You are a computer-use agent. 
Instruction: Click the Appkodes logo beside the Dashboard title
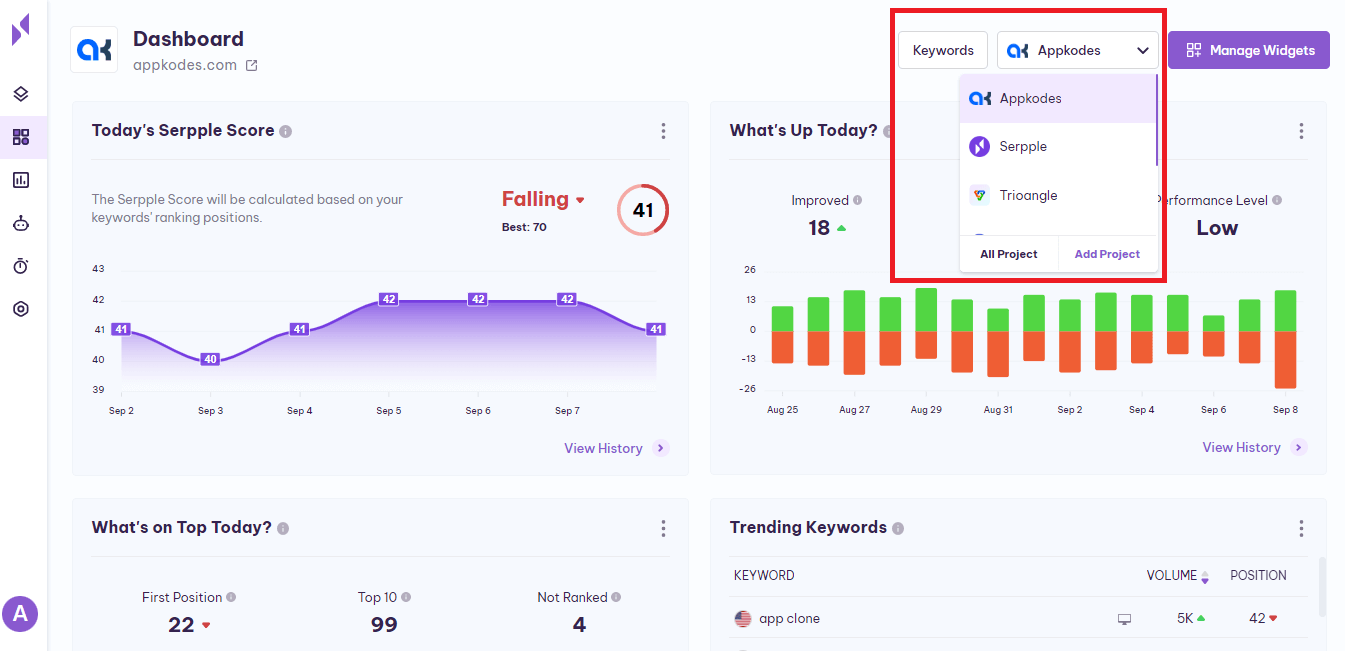[x=94, y=50]
